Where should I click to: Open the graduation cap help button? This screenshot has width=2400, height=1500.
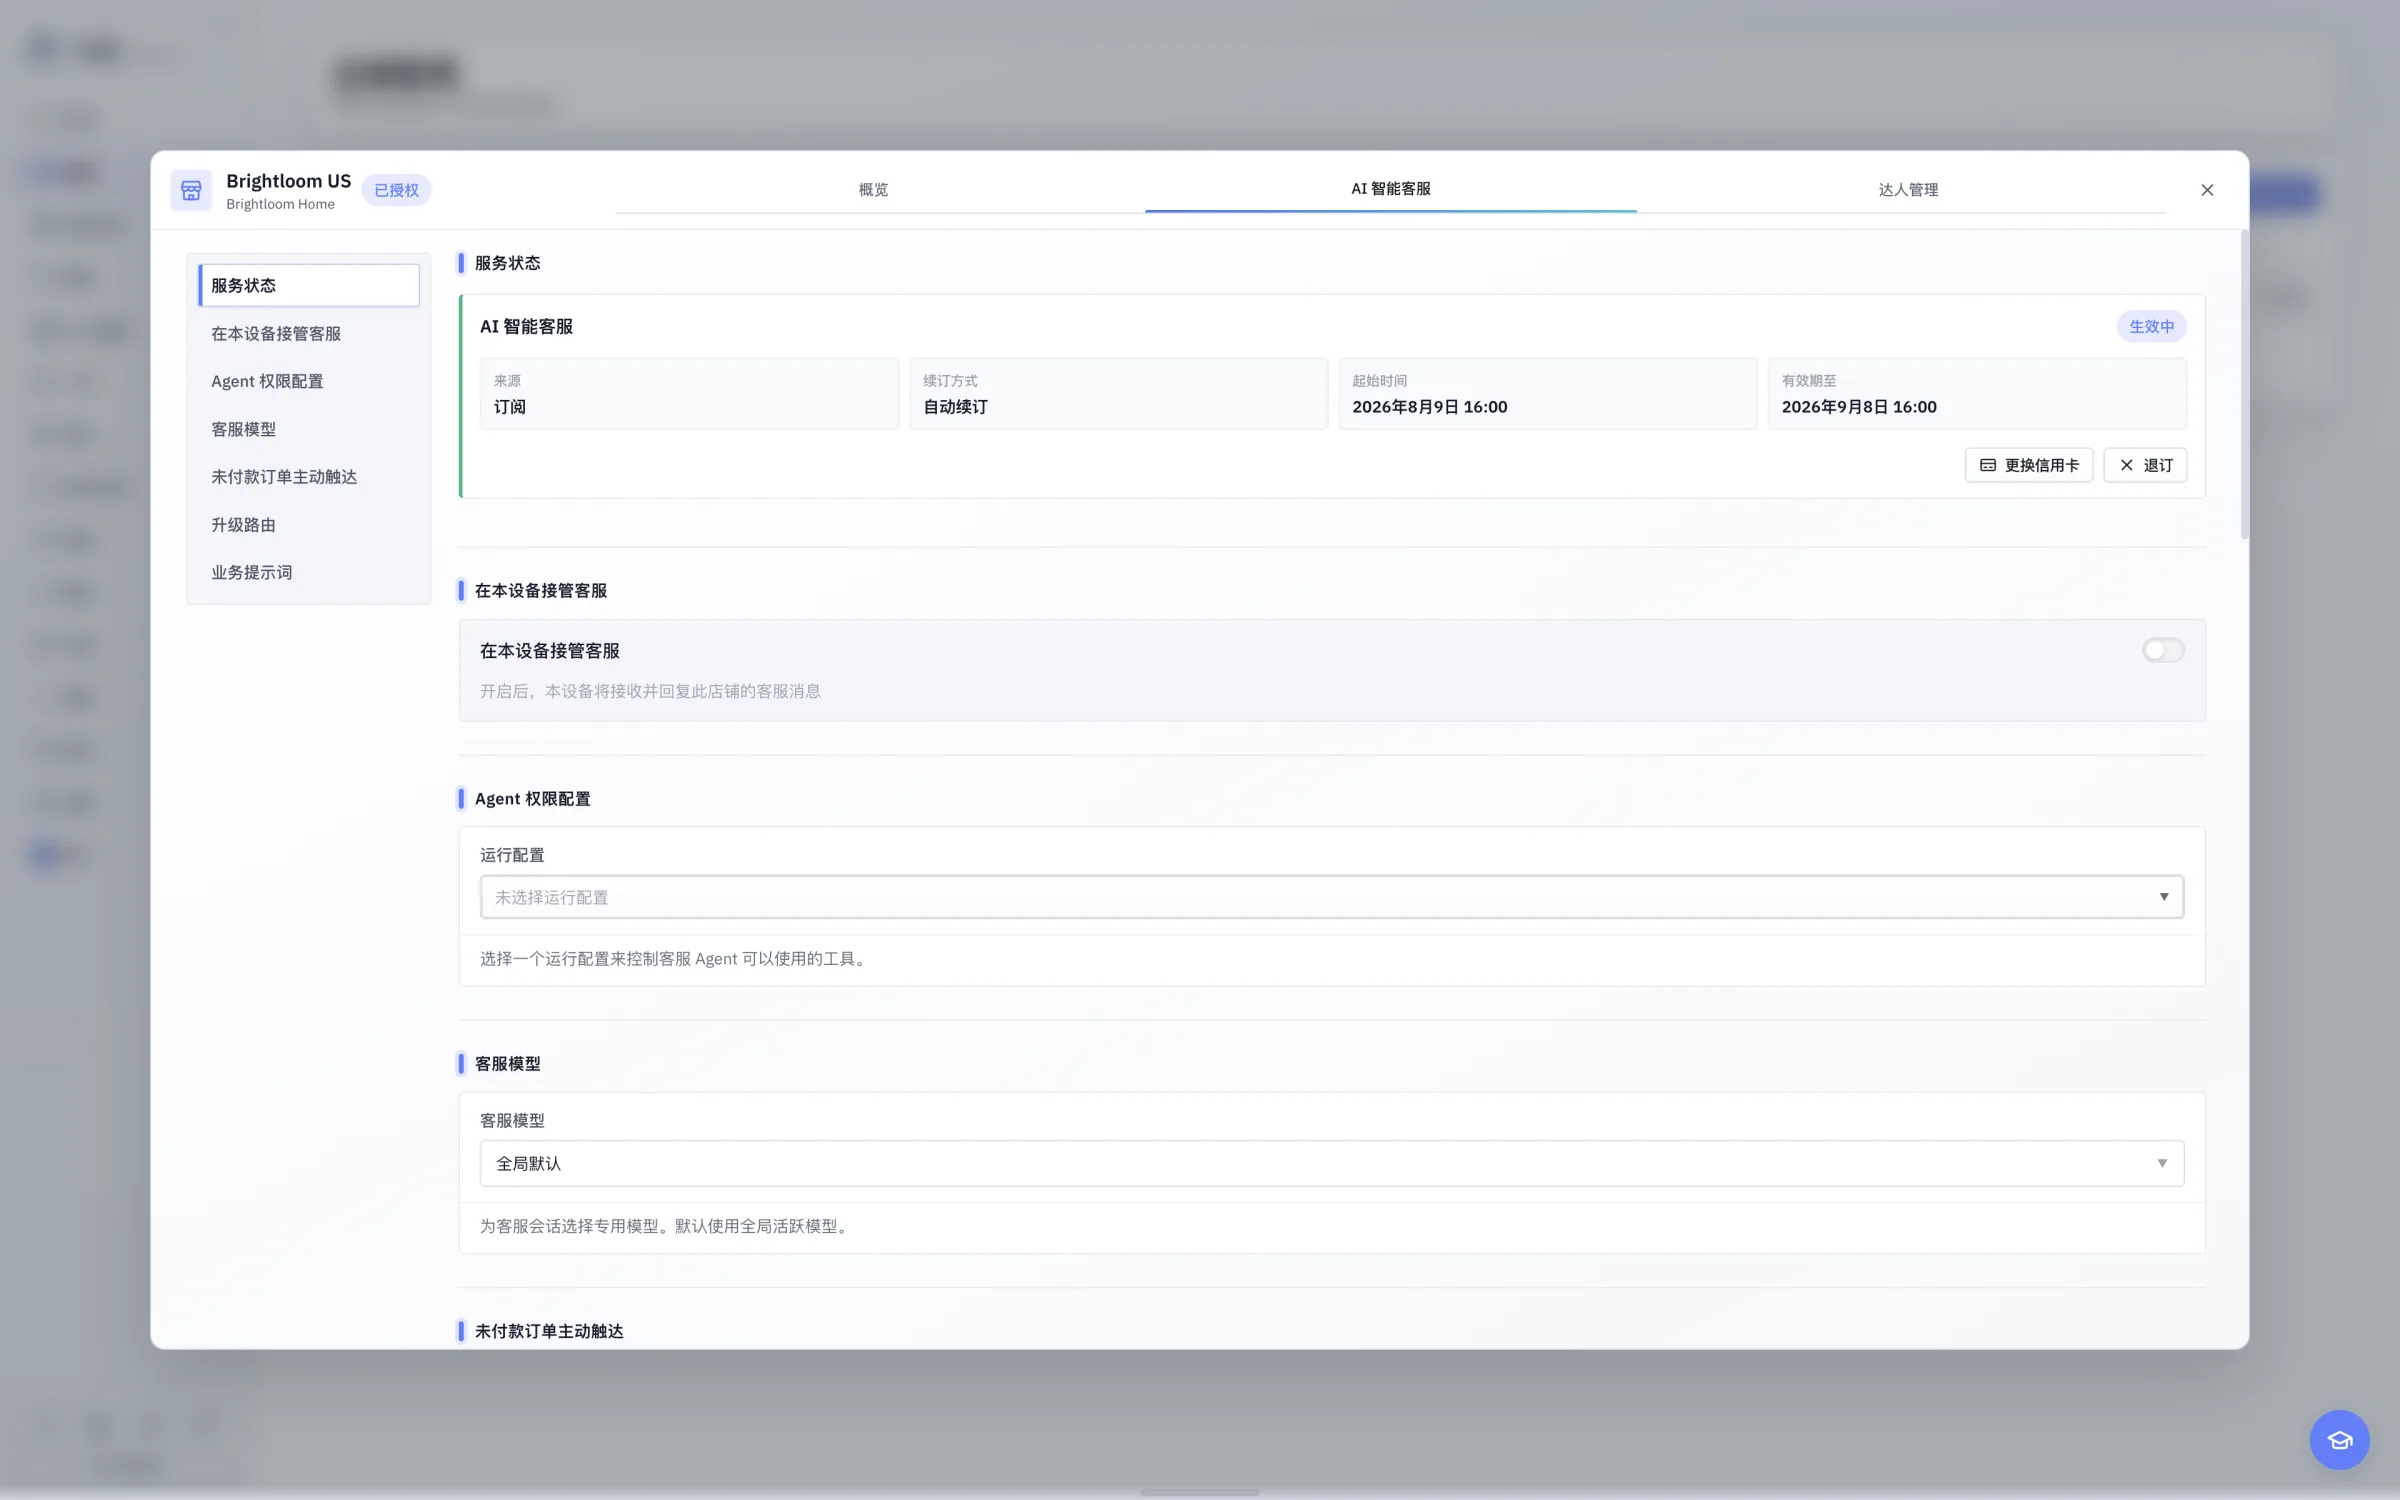[x=2339, y=1440]
